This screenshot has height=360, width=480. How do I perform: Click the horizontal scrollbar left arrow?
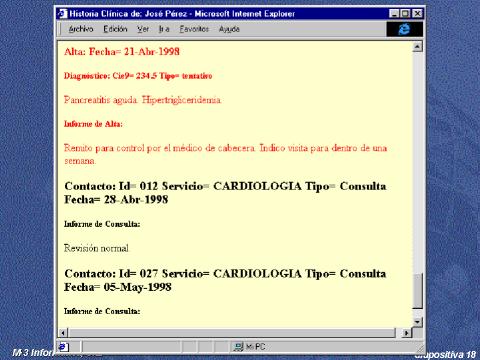pos(63,332)
